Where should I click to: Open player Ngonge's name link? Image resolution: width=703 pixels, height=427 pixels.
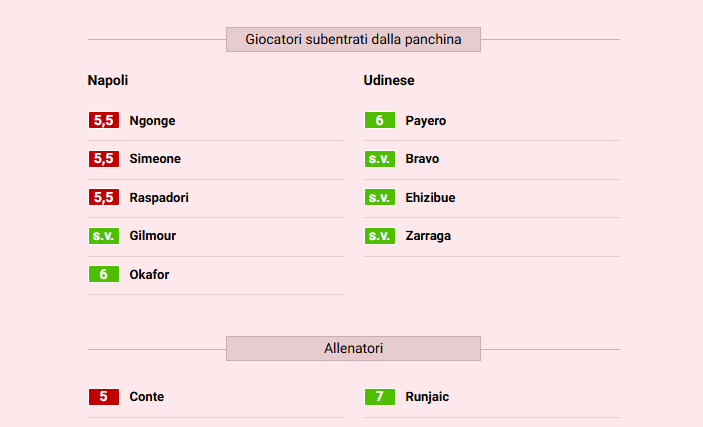point(152,121)
